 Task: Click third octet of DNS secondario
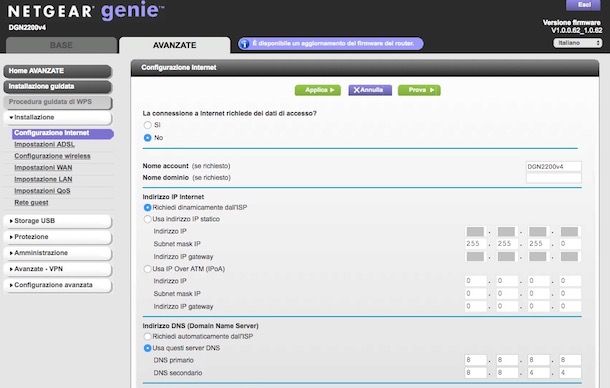[x=538, y=373]
